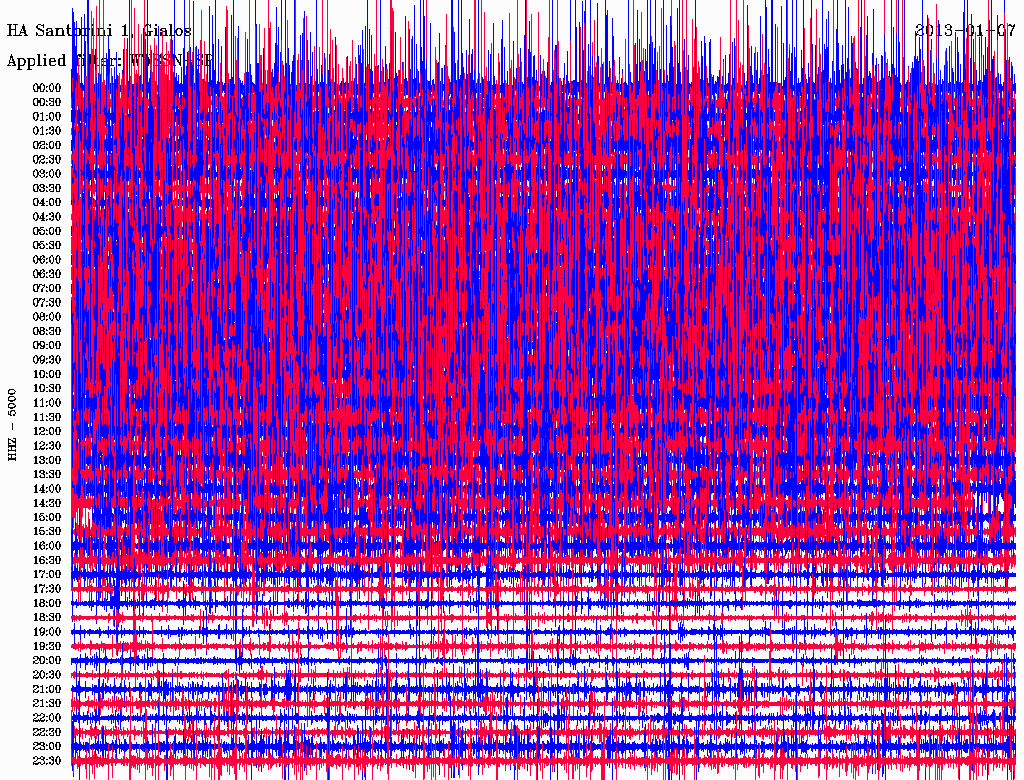Select the '09:00' time label
Image resolution: width=1024 pixels, height=780 pixels.
[x=47, y=346]
